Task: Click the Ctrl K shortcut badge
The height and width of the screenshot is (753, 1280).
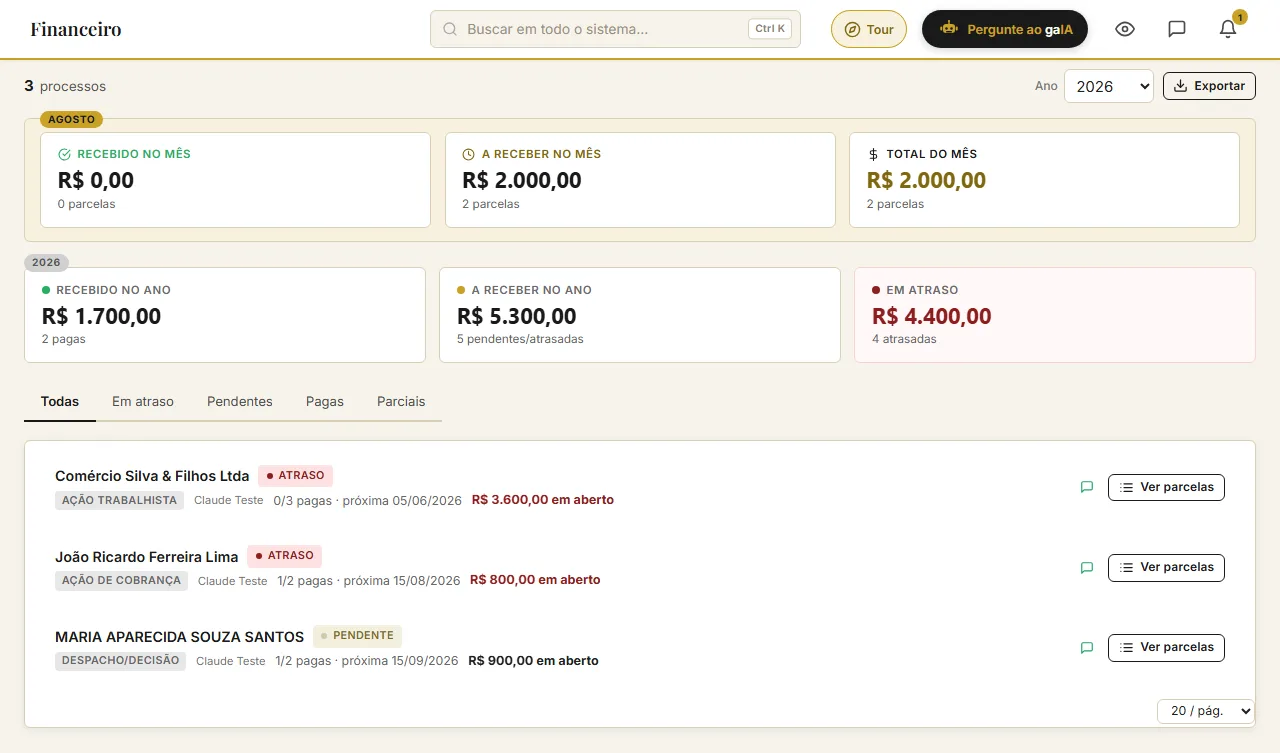Action: [x=770, y=29]
